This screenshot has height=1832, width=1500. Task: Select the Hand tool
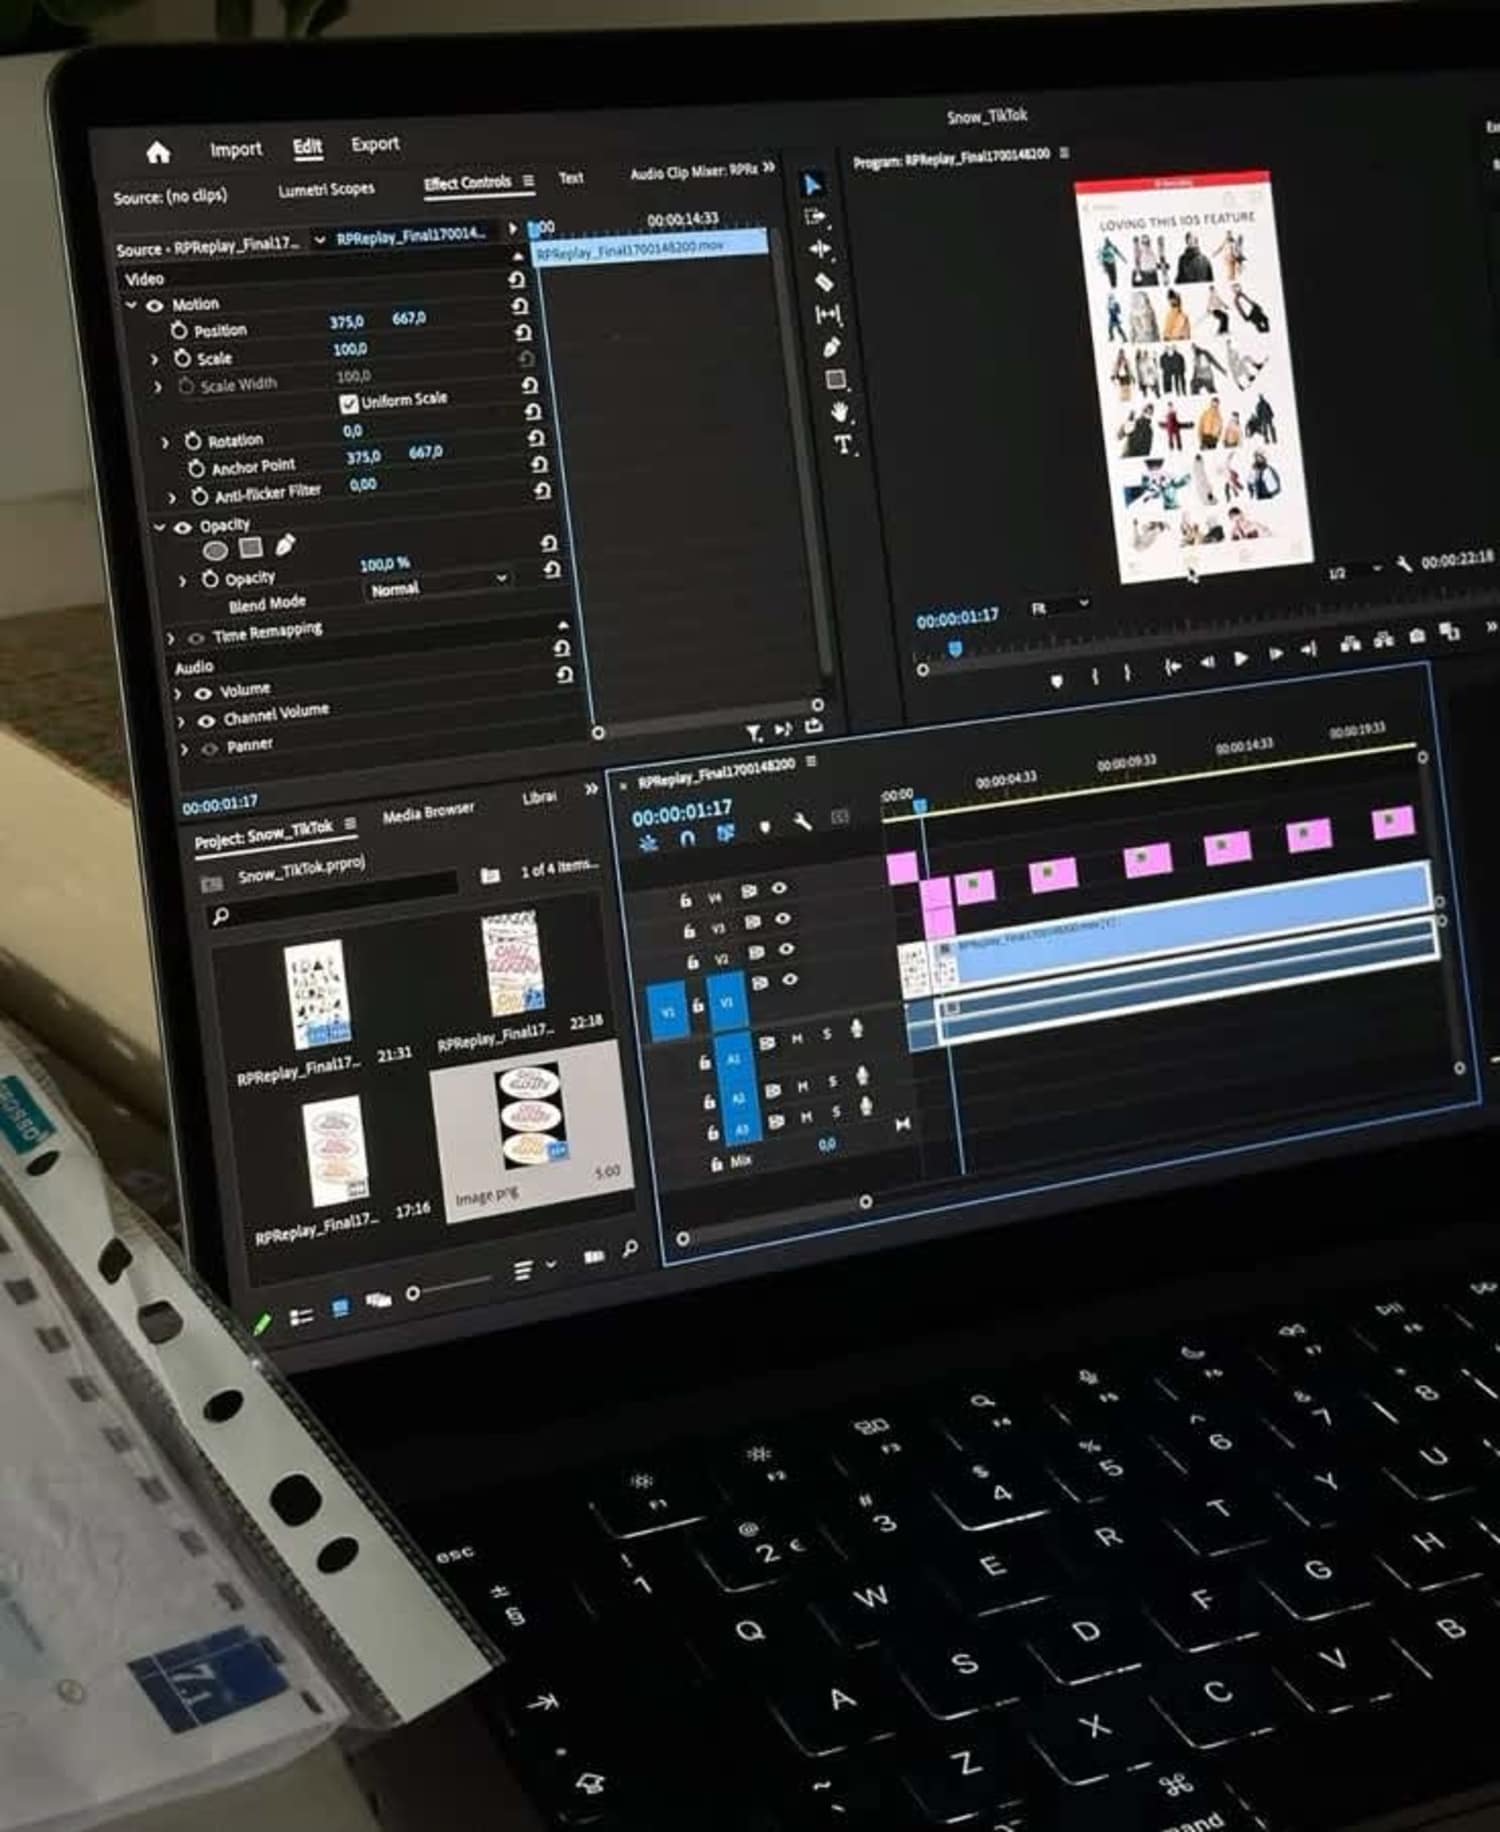pyautogui.click(x=839, y=412)
